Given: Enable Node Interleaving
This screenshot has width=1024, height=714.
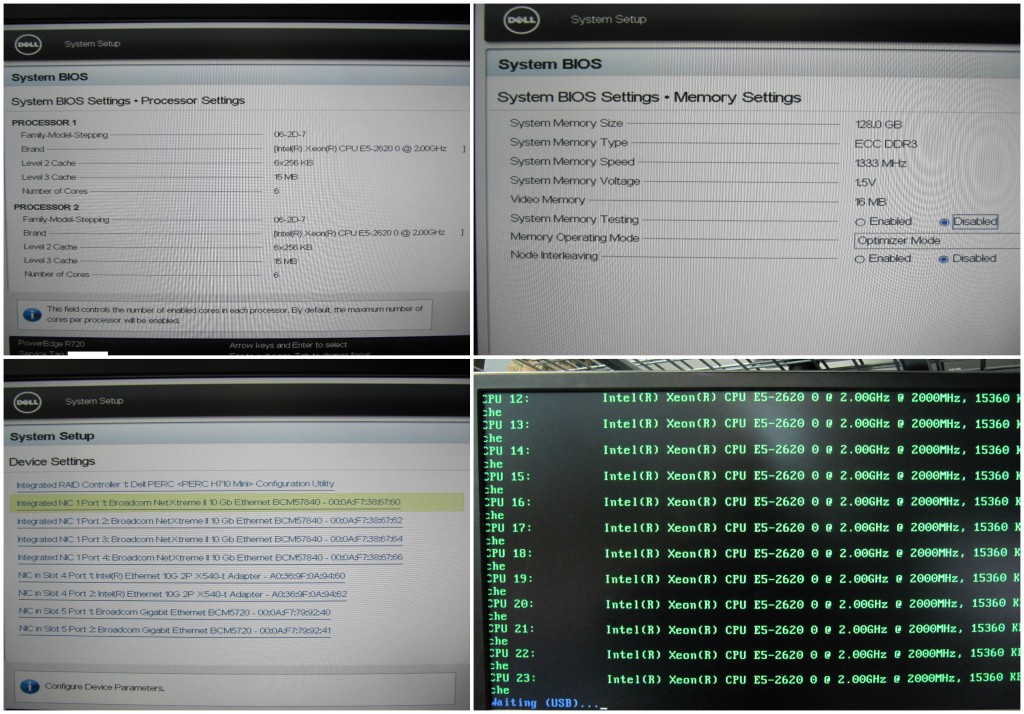Looking at the screenshot, I should click(x=859, y=259).
